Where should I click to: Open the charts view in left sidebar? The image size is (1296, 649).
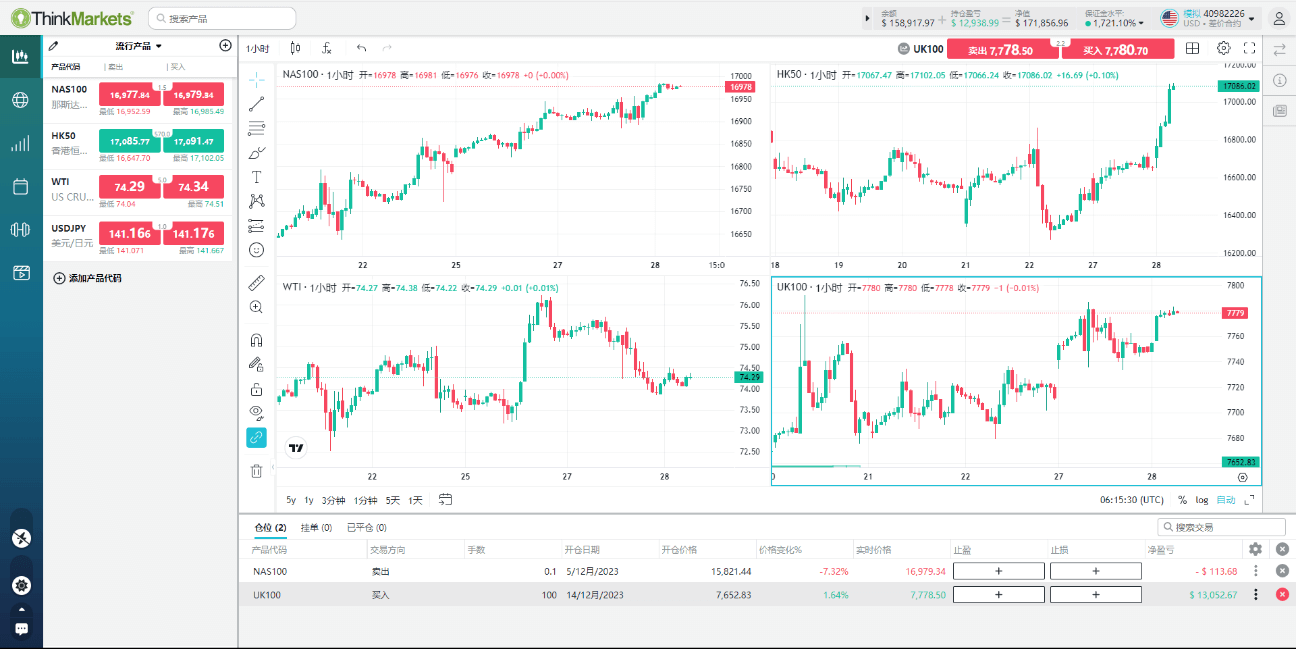[20, 56]
